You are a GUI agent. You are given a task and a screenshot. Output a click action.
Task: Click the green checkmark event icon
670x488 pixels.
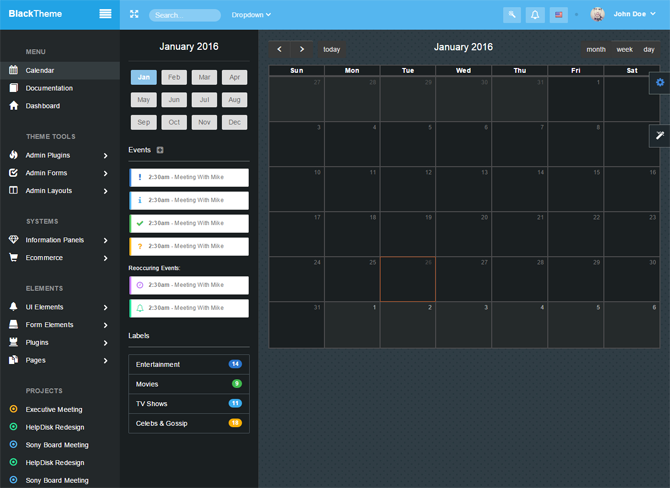tap(140, 223)
